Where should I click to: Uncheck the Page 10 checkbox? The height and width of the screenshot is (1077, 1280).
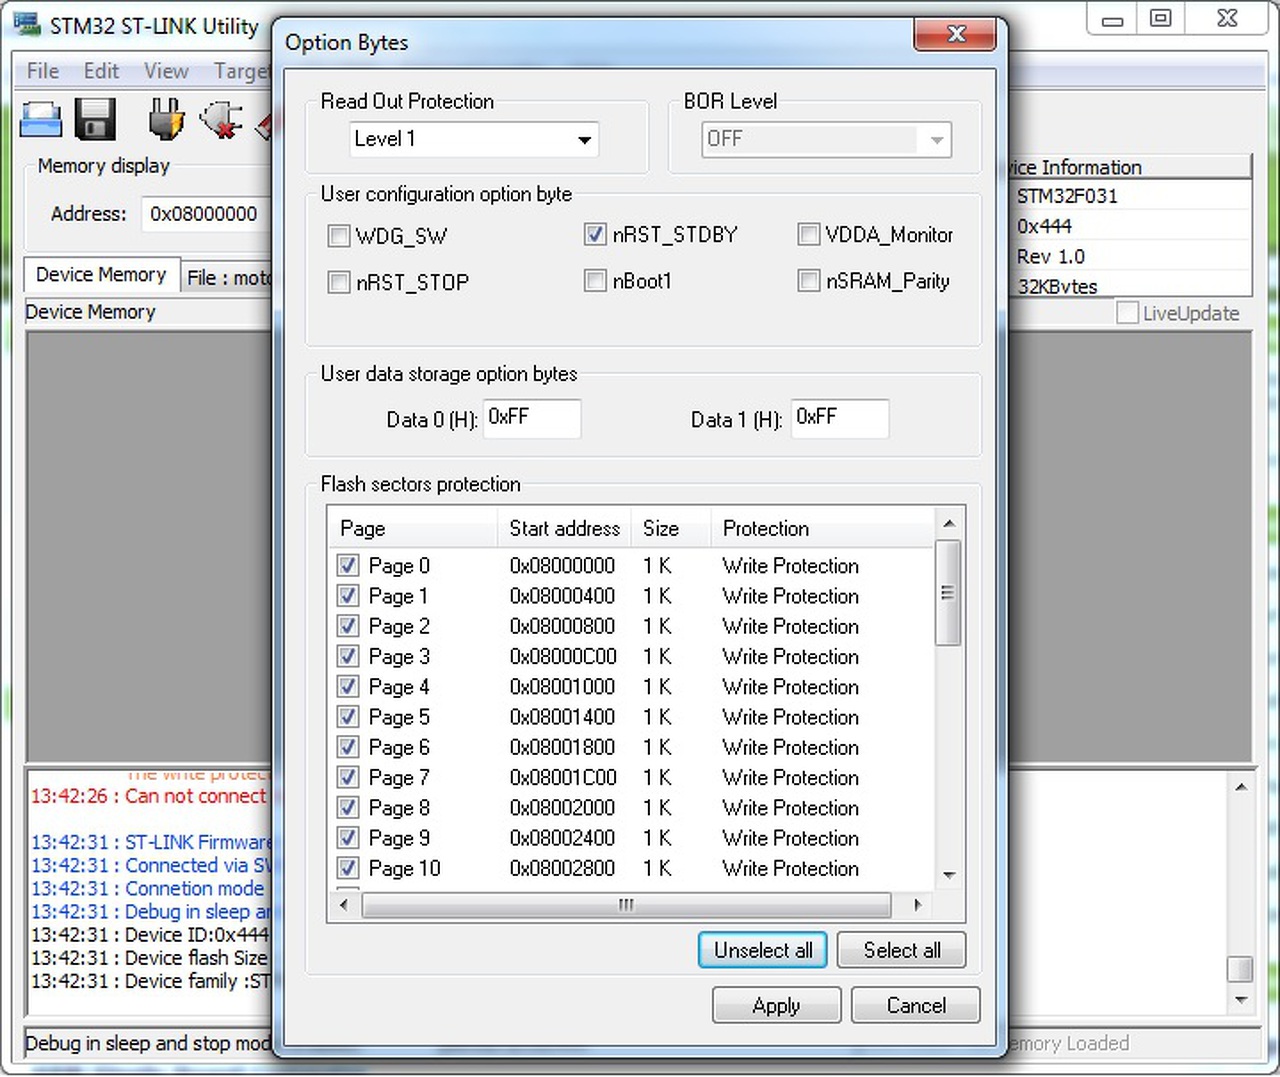click(x=348, y=868)
